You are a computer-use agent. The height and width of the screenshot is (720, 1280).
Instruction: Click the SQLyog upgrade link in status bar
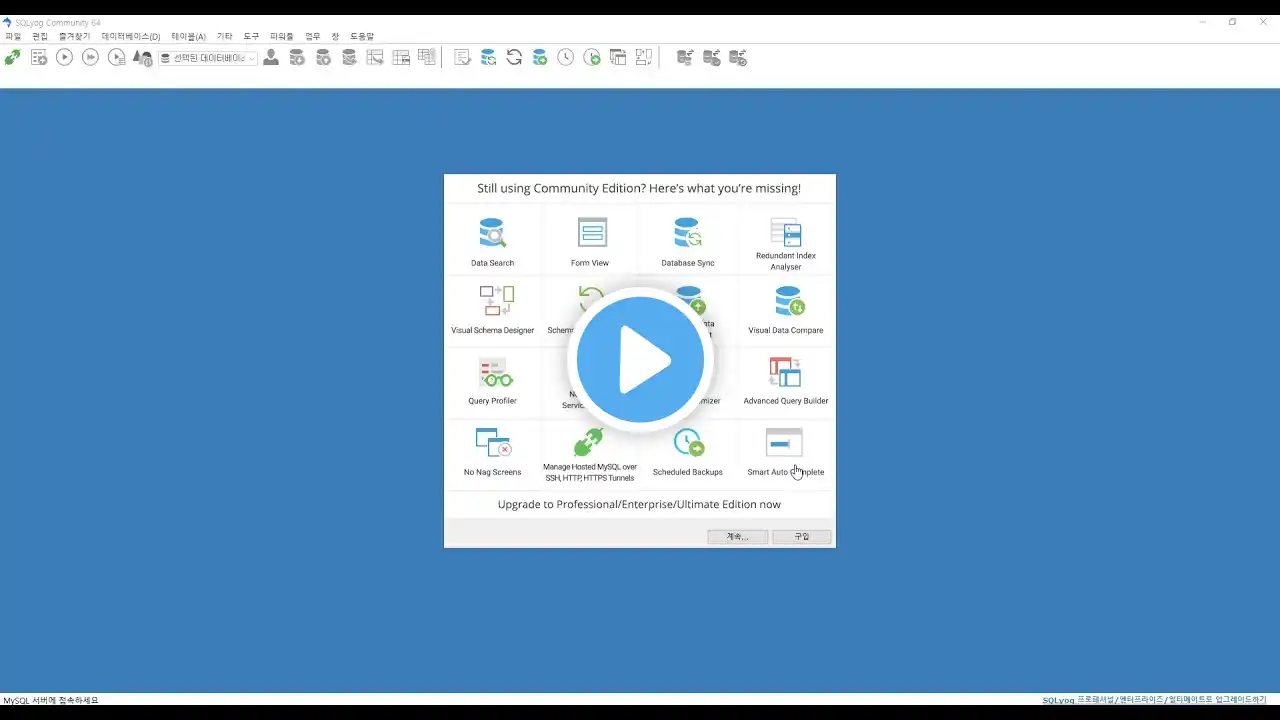click(1154, 700)
